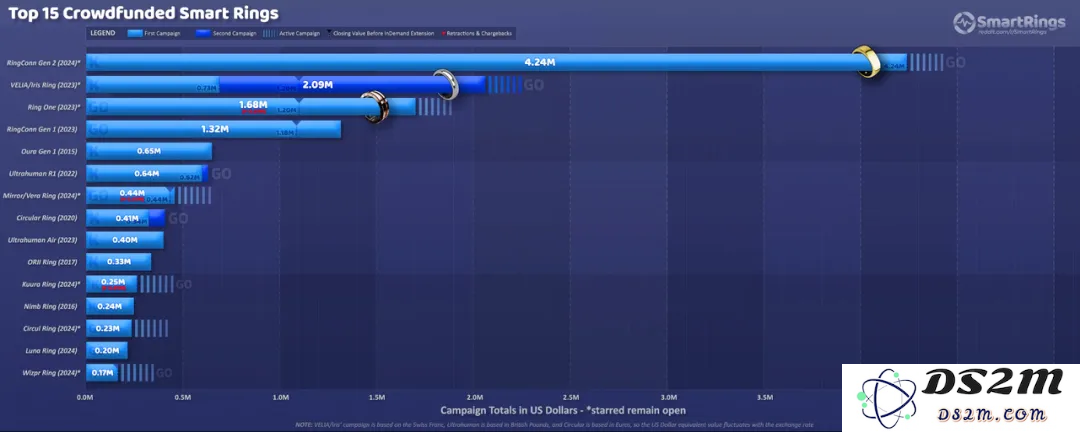Viewport: 1080px width, 432px height.
Task: Click the silver ring image on VELIA/Iris bar
Action: tap(446, 85)
